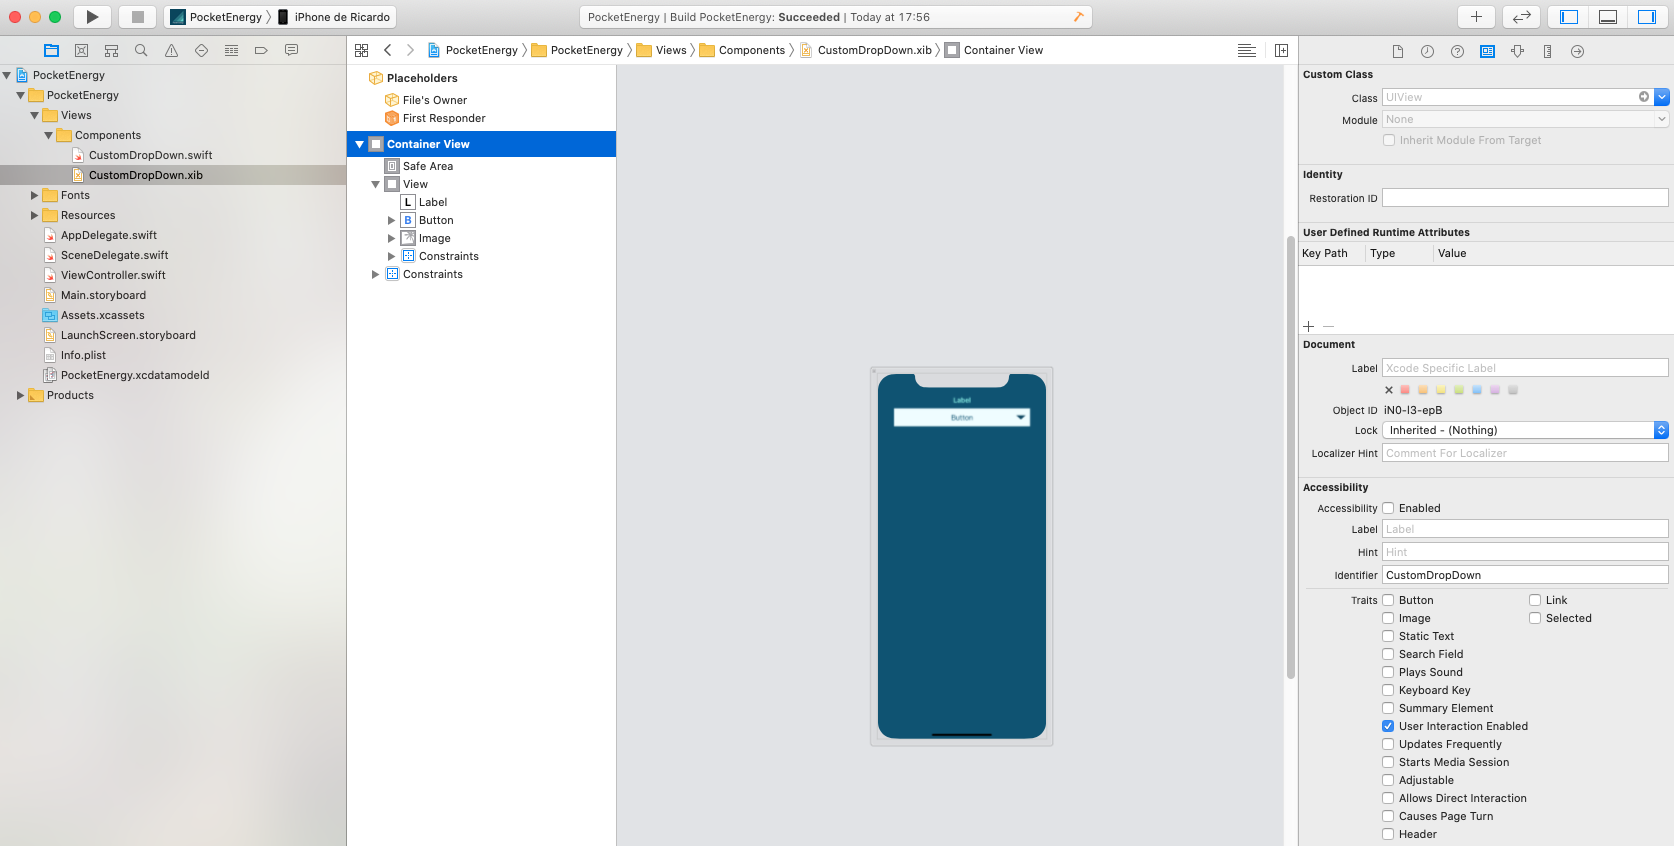Viewport: 1674px width, 846px height.
Task: Uncheck User Interaction Enabled trait
Action: point(1388,726)
